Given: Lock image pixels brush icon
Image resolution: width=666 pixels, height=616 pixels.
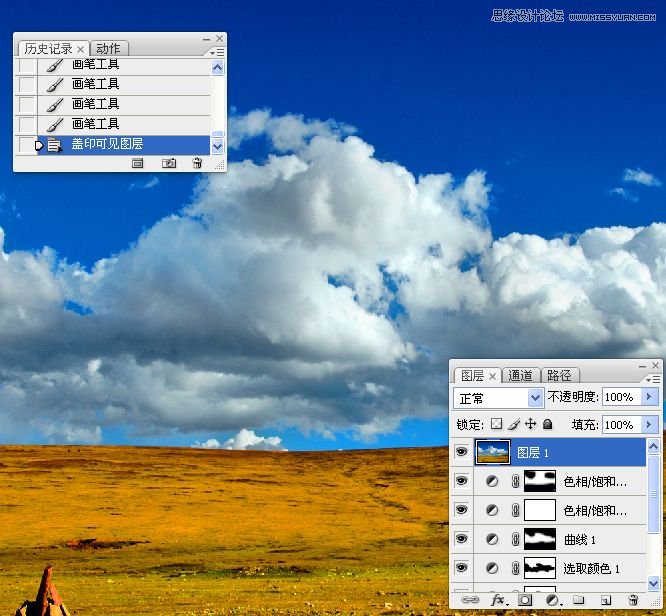Looking at the screenshot, I should (x=514, y=424).
